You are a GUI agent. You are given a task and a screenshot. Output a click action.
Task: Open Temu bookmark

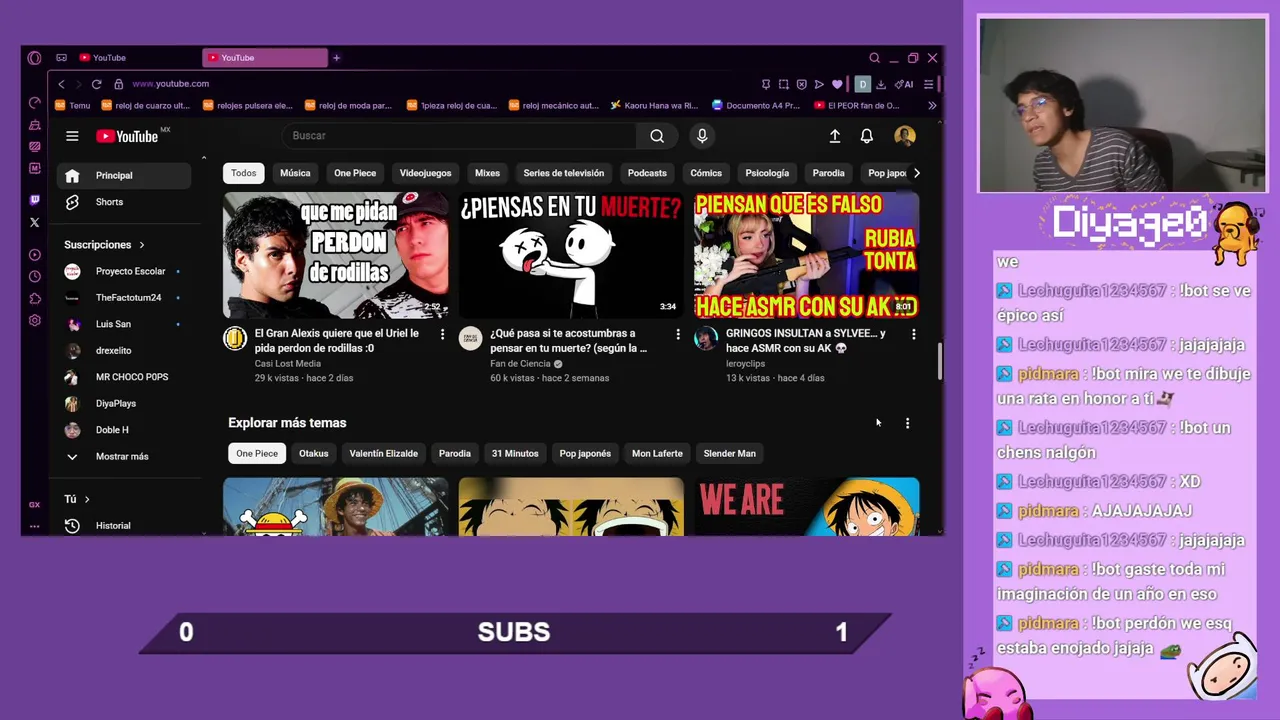tap(73, 105)
